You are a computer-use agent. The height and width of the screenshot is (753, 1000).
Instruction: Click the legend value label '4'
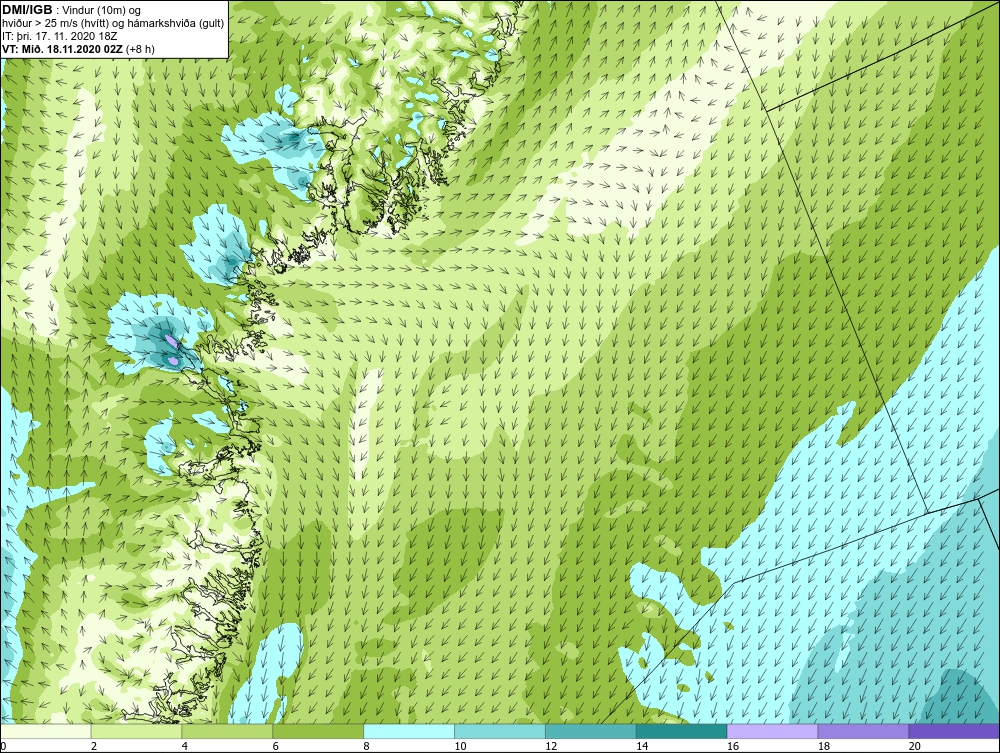point(185,746)
